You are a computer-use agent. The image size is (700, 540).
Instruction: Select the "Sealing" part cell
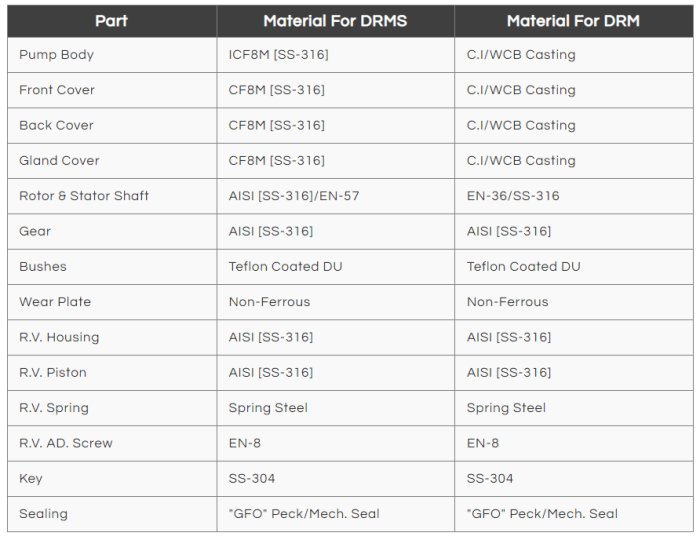click(x=43, y=514)
